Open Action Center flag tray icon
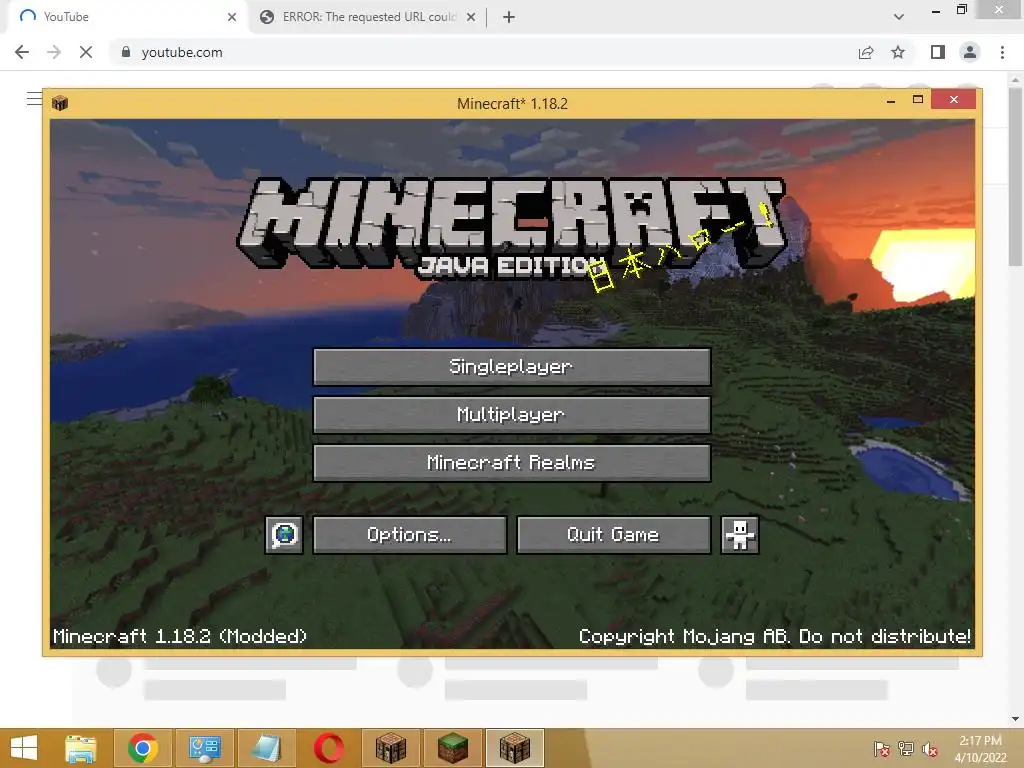Viewport: 1024px width, 768px height. click(x=882, y=749)
